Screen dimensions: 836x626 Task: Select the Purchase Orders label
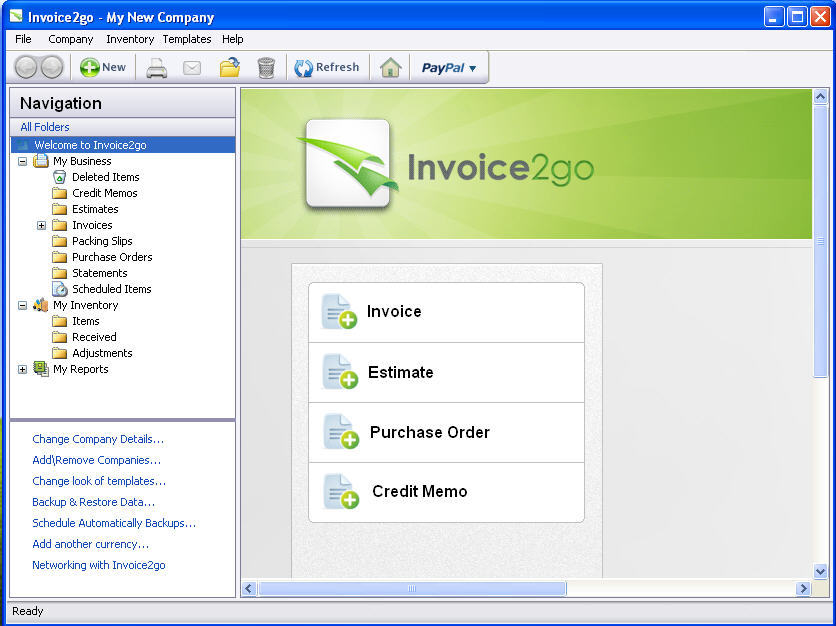pyautogui.click(x=112, y=257)
